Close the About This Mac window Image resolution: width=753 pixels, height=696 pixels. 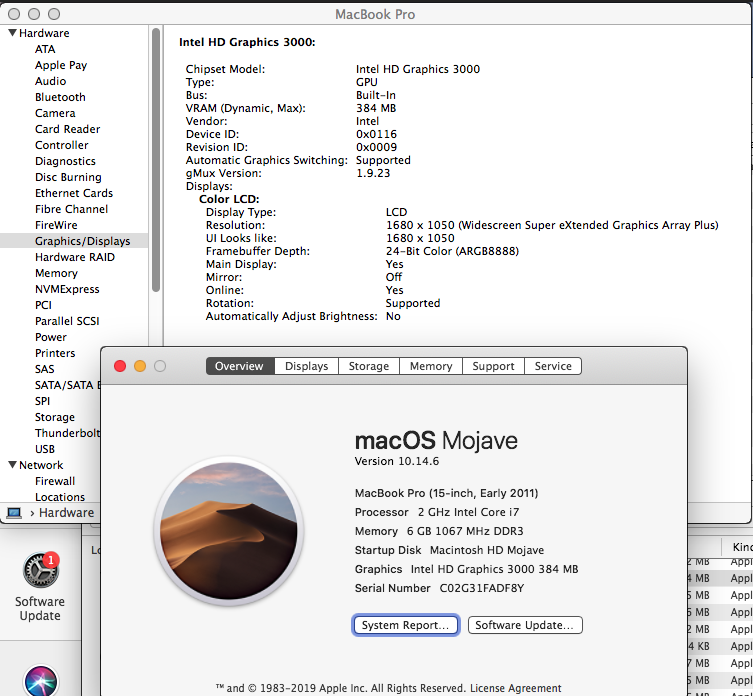coord(120,366)
